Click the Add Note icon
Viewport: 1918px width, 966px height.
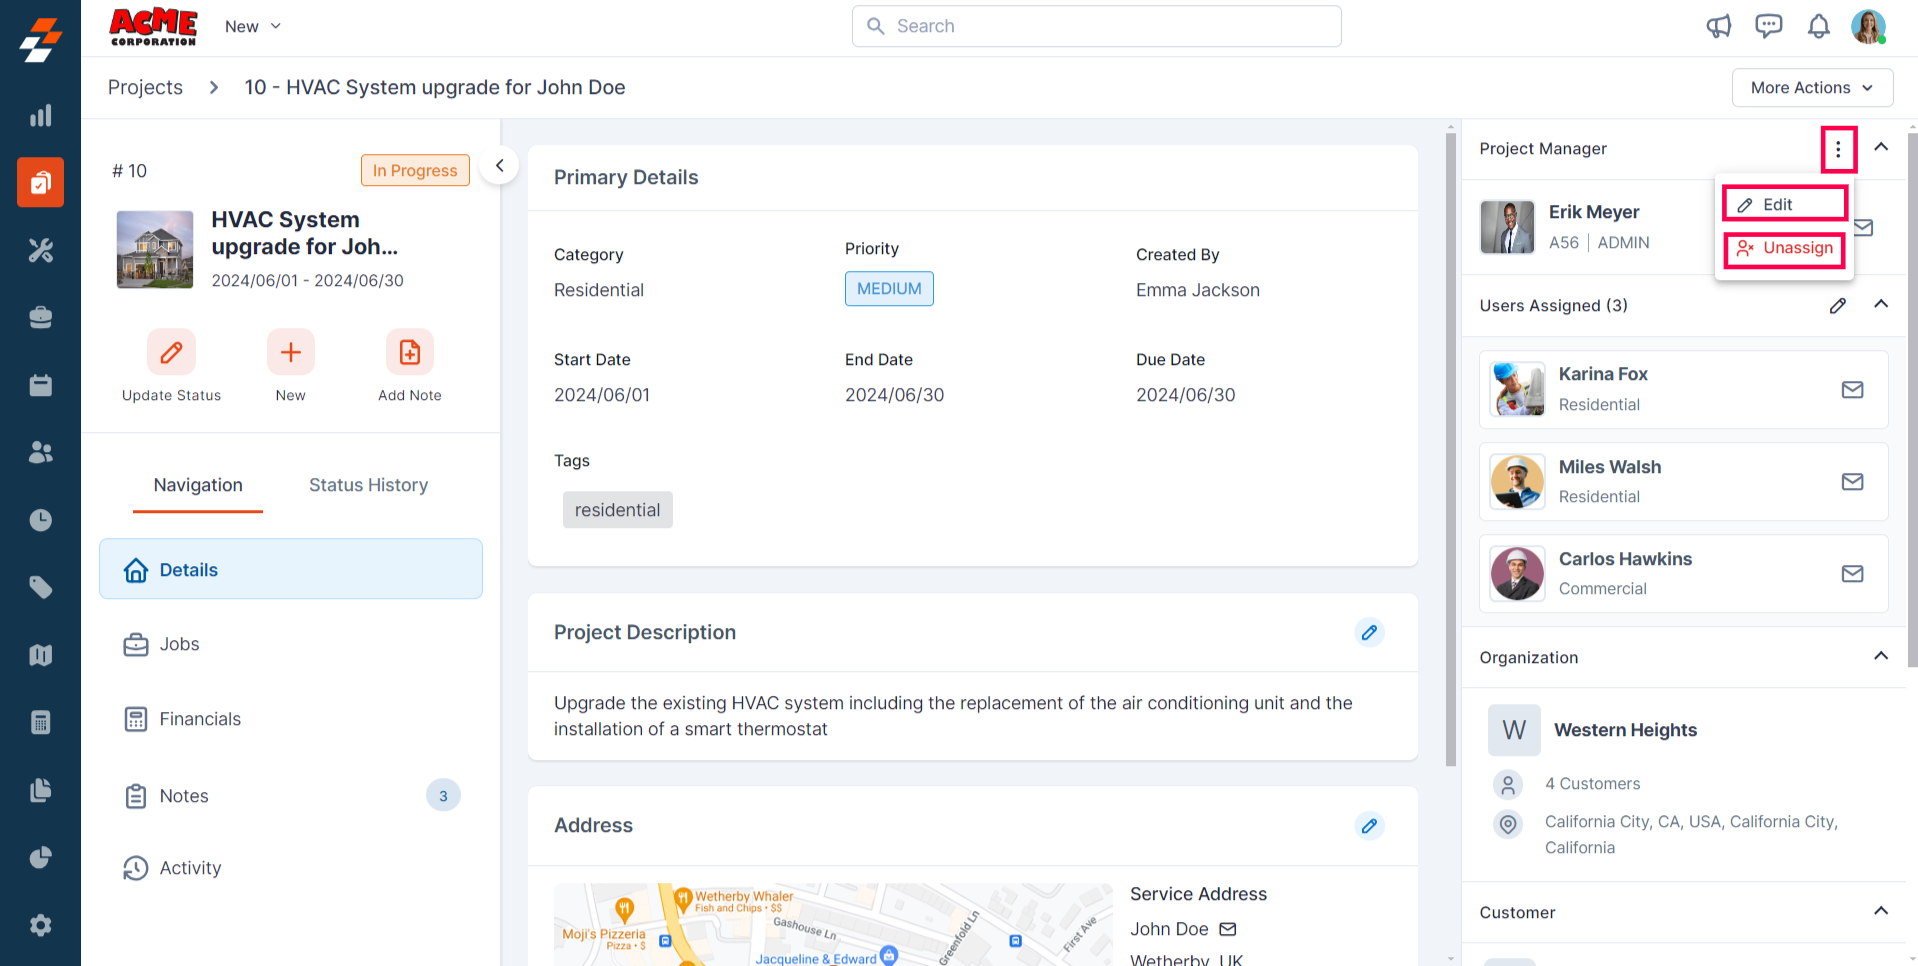pyautogui.click(x=409, y=352)
